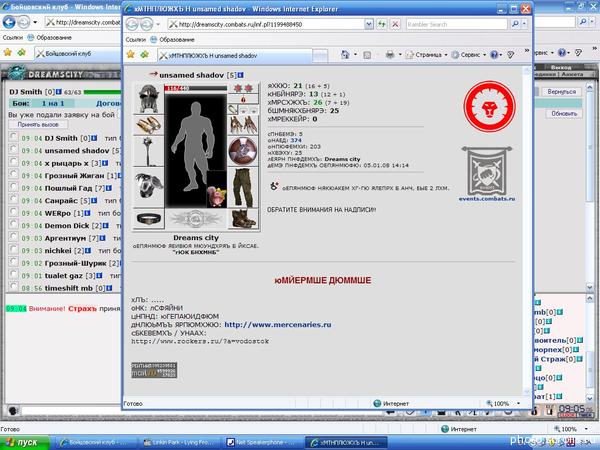Click Refresh button in front IE window
The width and height of the screenshot is (600, 450).
click(382, 24)
